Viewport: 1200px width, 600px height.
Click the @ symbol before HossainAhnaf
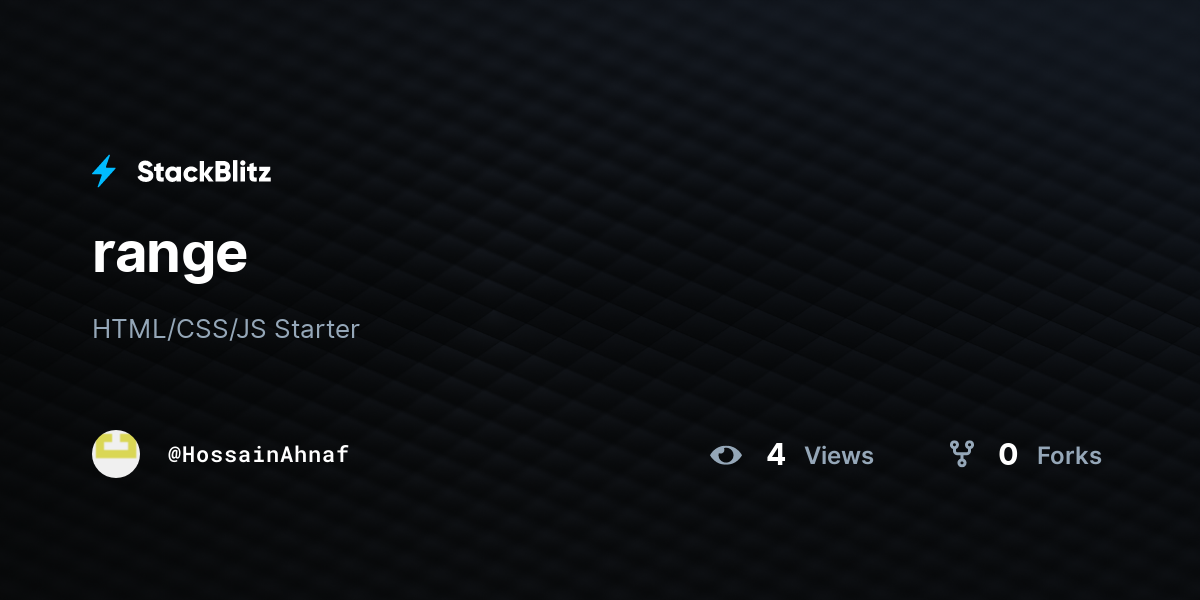(174, 455)
